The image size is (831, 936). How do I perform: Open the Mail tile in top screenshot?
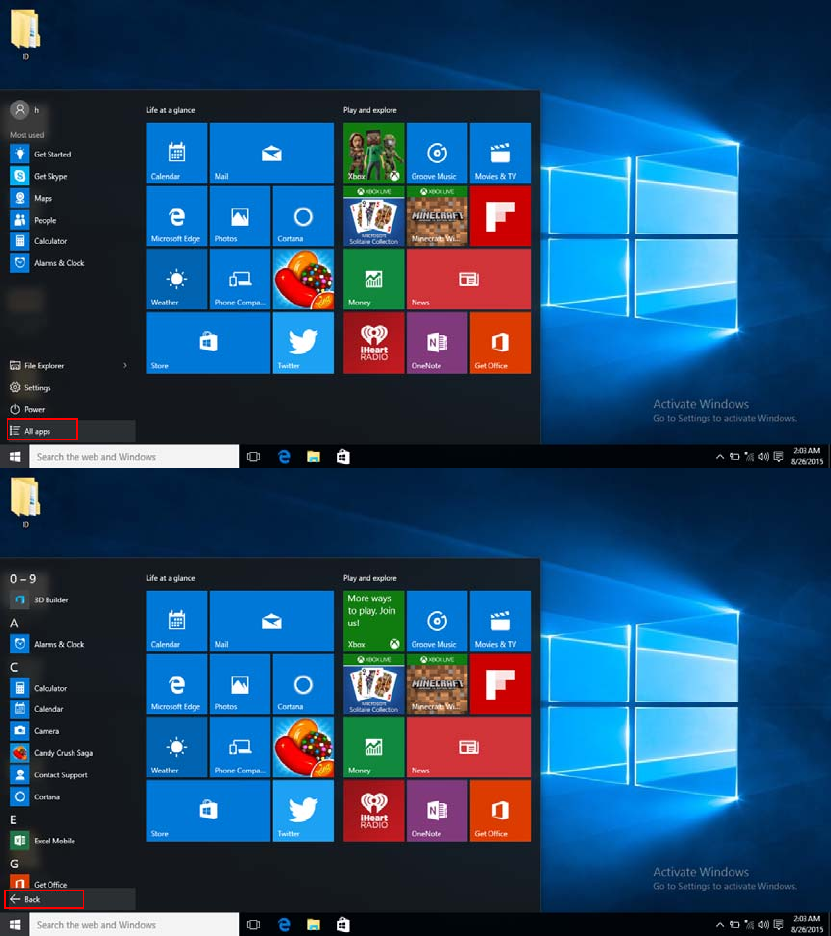point(272,153)
